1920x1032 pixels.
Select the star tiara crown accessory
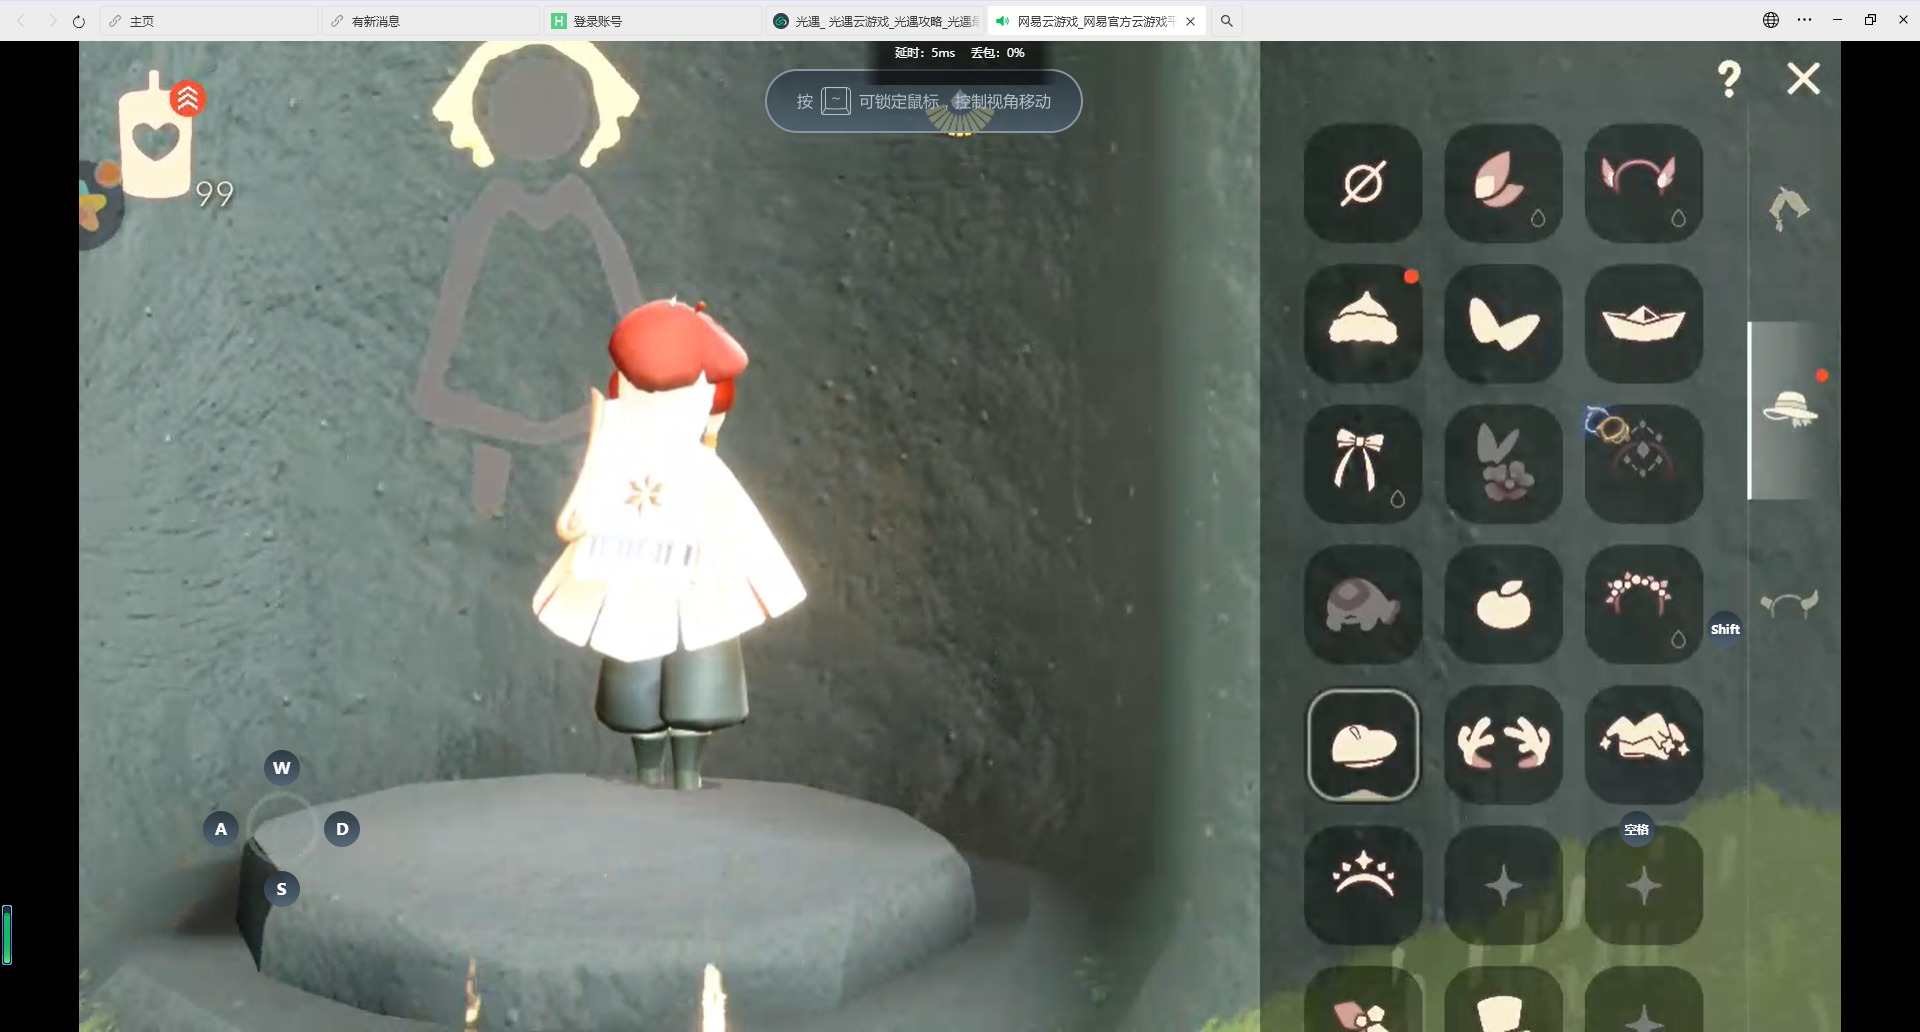pyautogui.click(x=1362, y=884)
